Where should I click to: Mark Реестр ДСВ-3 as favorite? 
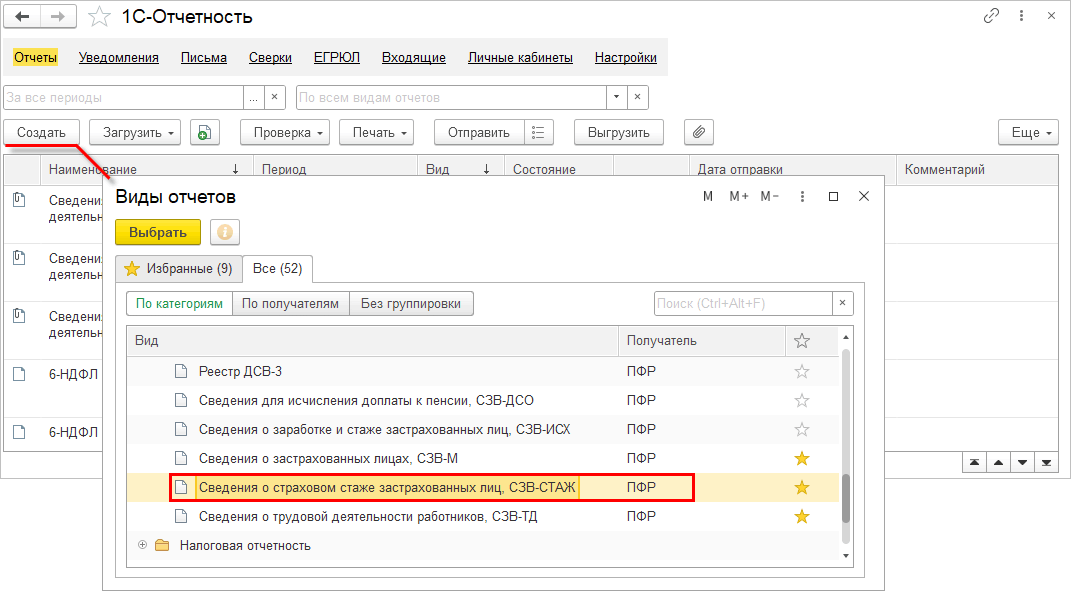coord(802,372)
